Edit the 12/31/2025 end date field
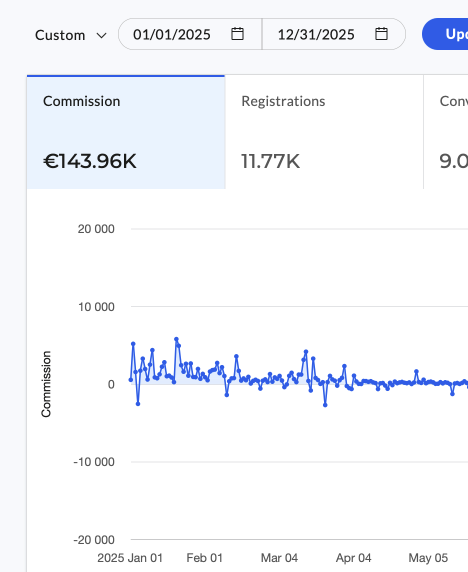 334,34
